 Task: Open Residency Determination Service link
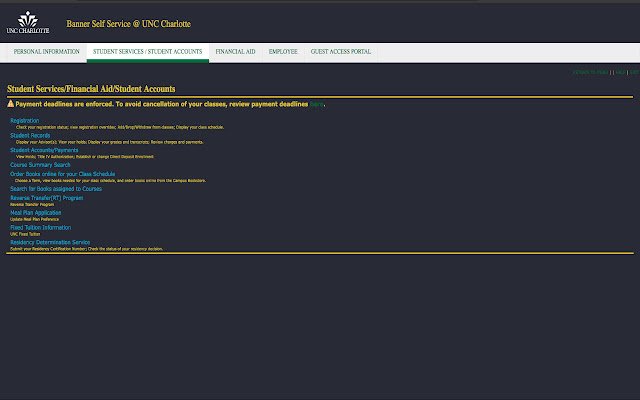click(50, 242)
